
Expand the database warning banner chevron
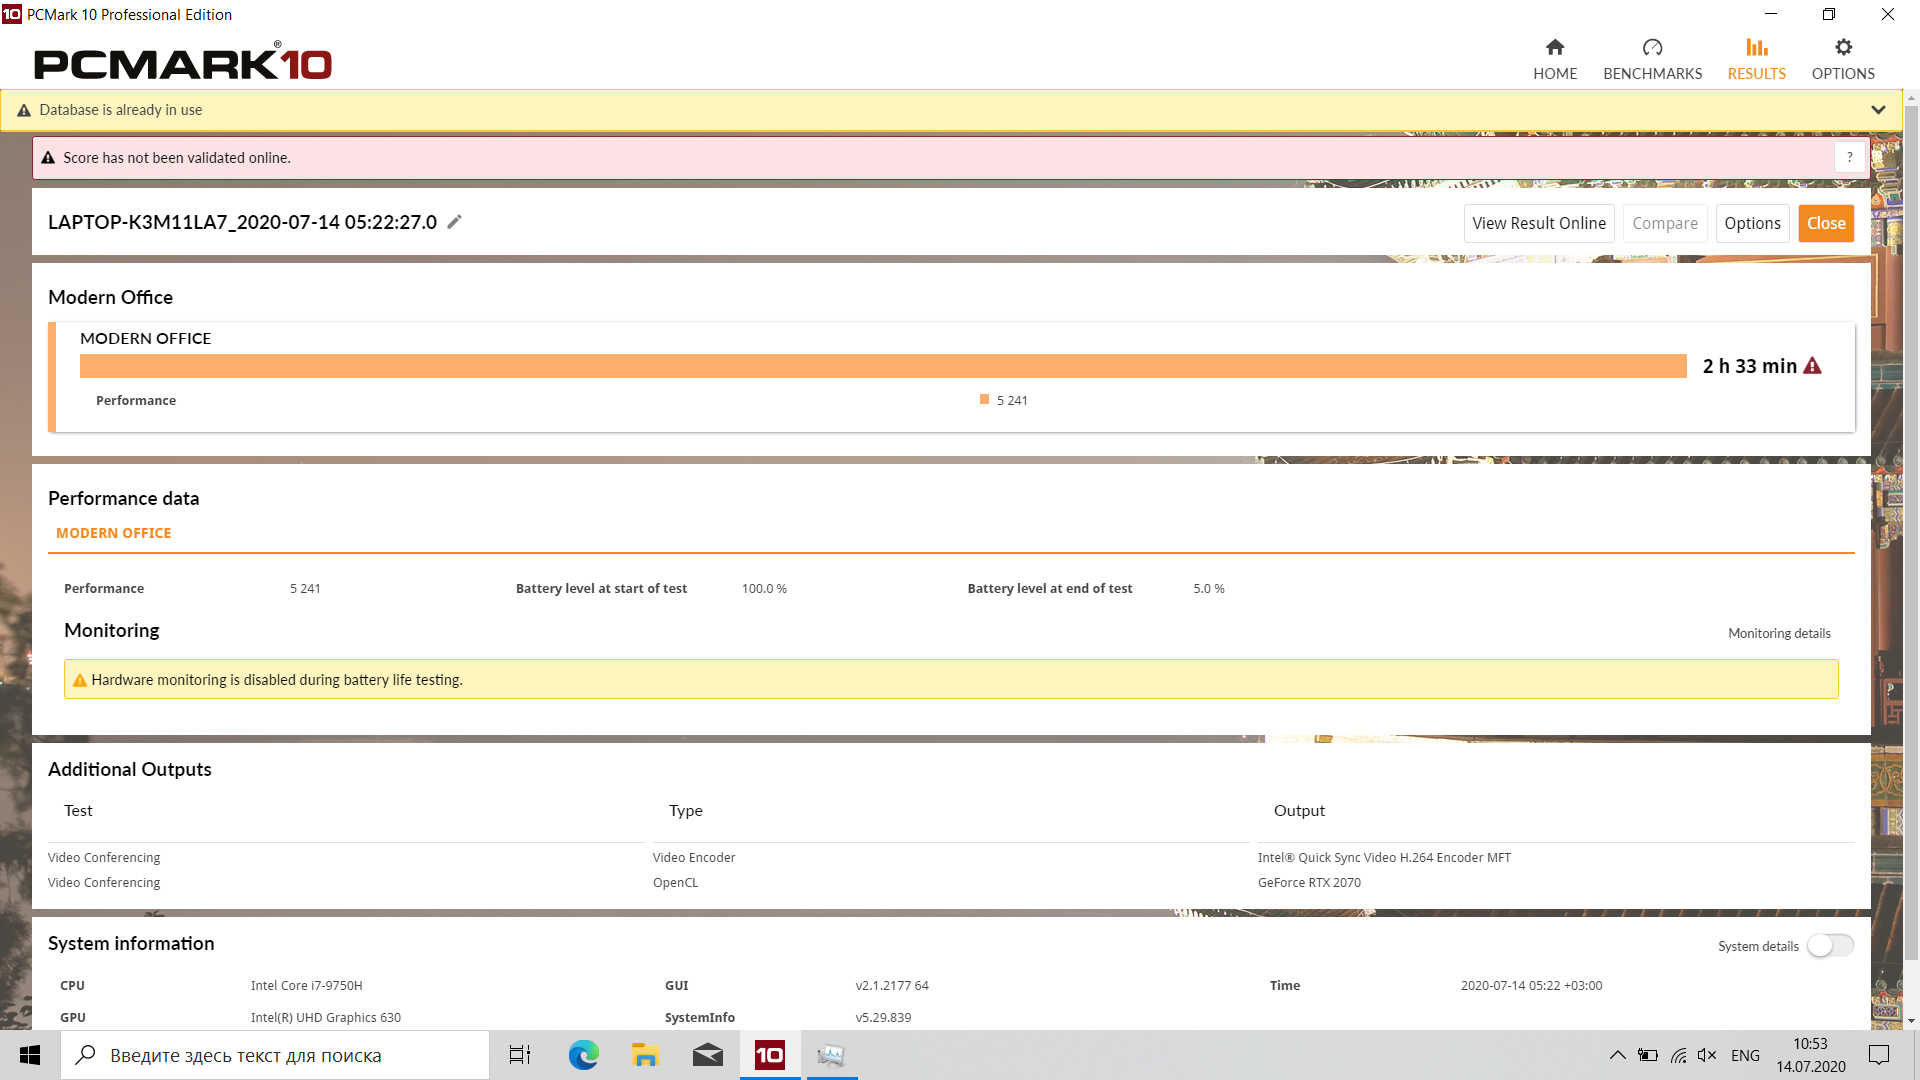coord(1878,110)
